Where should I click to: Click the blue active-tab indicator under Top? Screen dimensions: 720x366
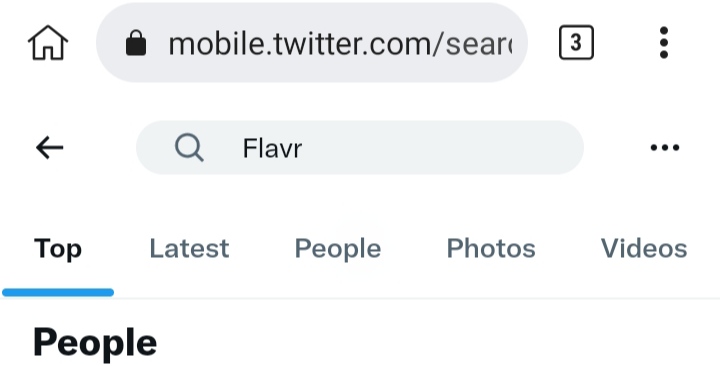pos(58,293)
